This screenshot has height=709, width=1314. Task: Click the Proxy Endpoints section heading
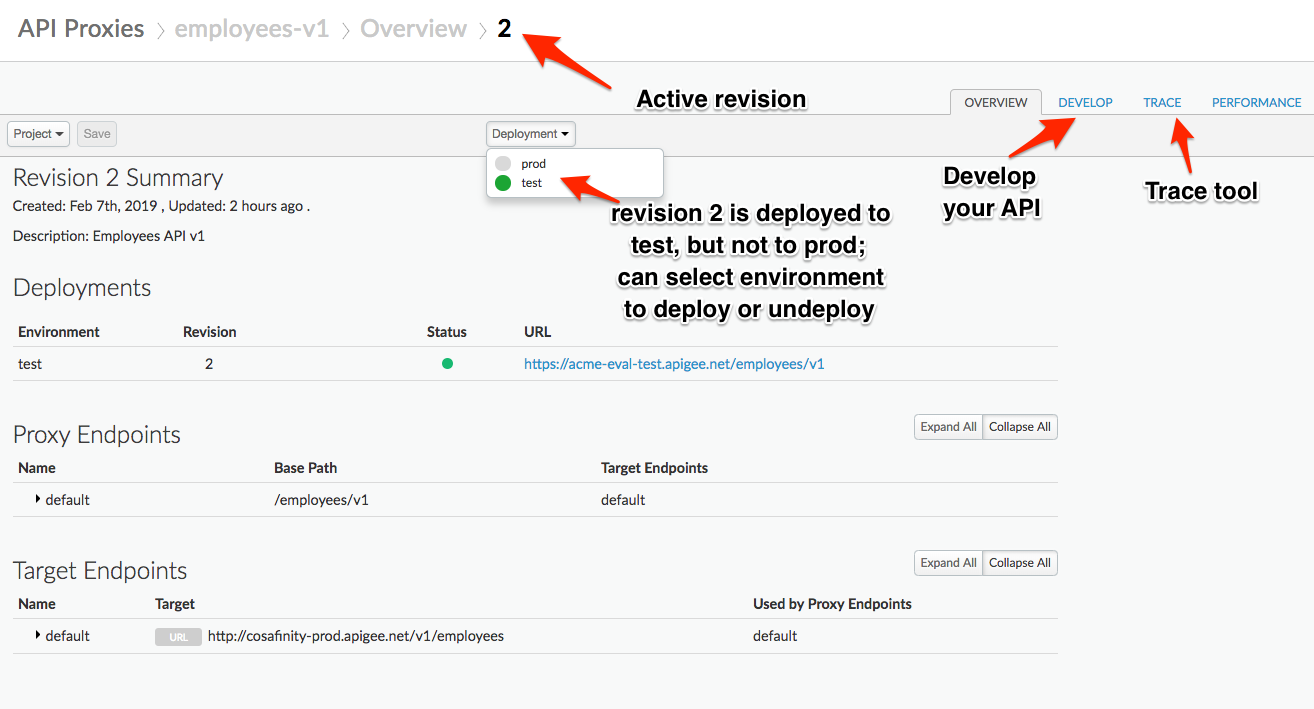tap(97, 435)
